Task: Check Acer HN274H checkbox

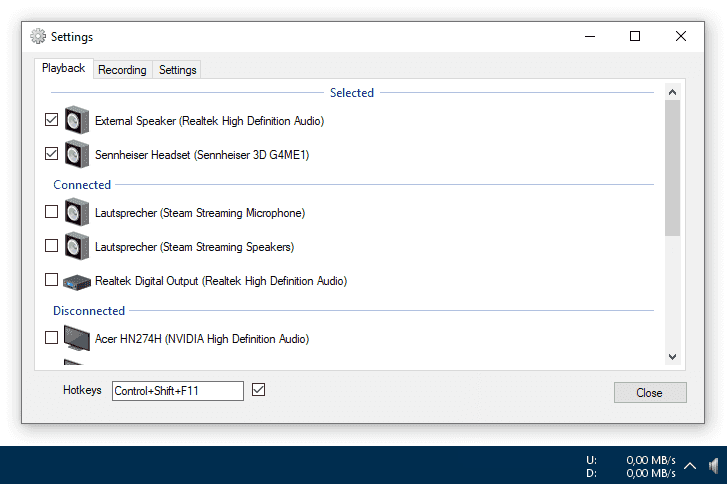Action: [x=51, y=338]
